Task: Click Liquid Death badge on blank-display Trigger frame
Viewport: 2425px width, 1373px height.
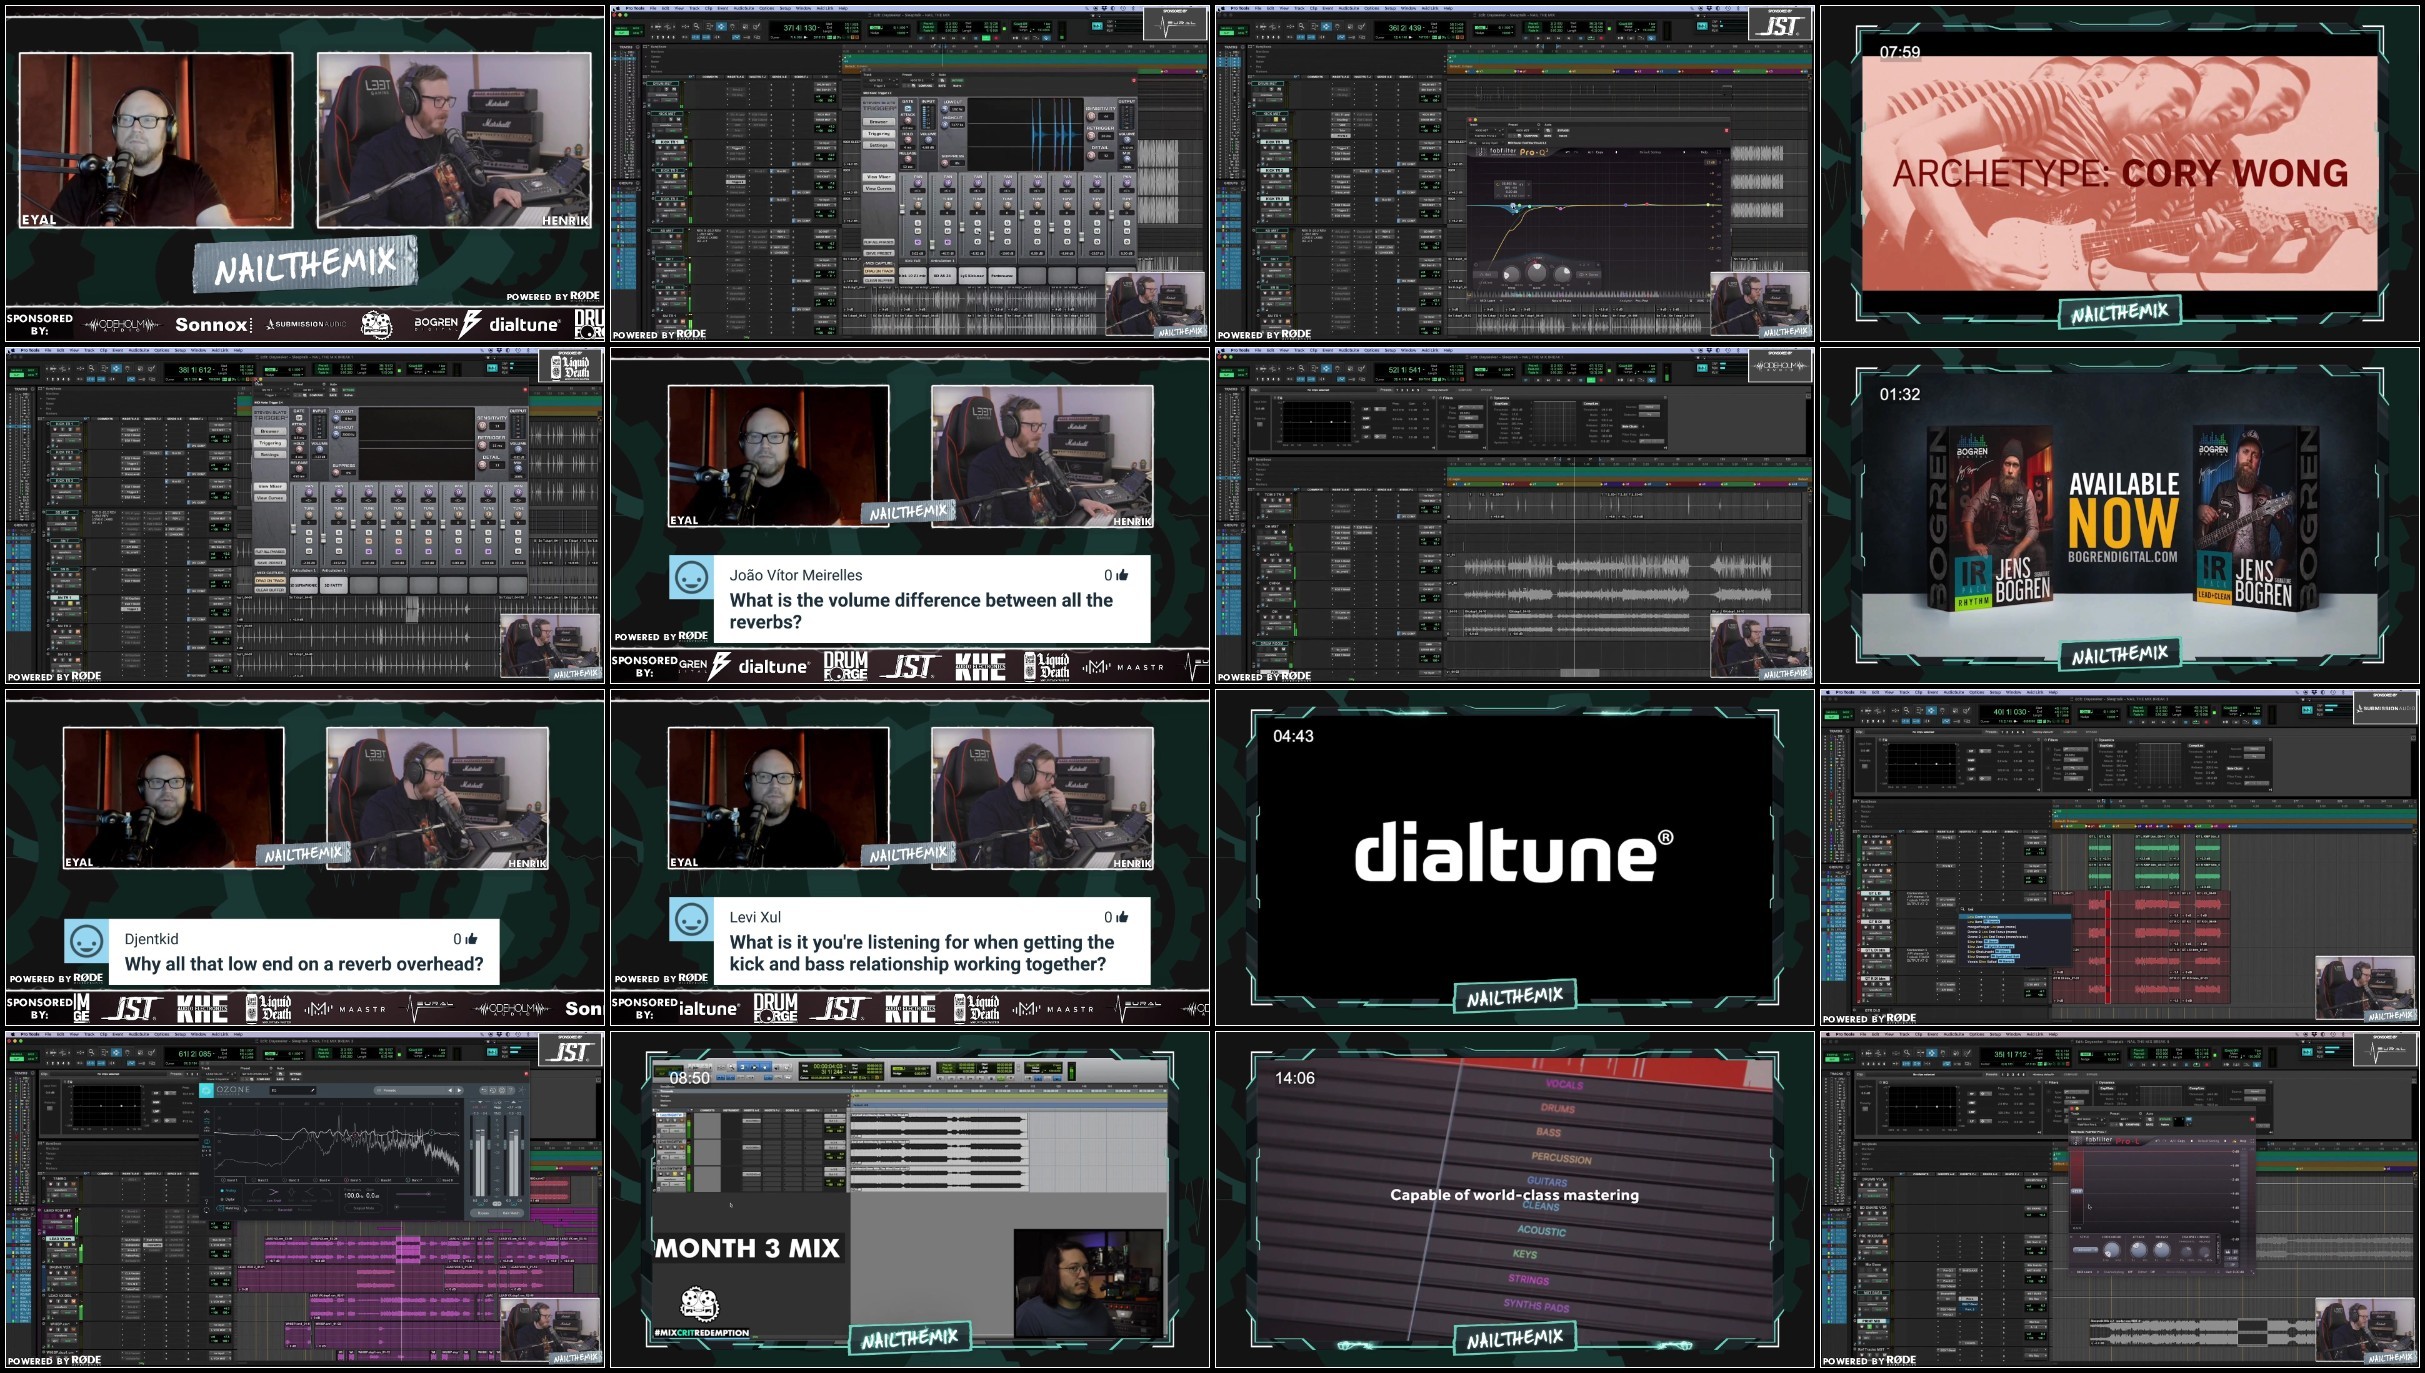Action: point(570,366)
